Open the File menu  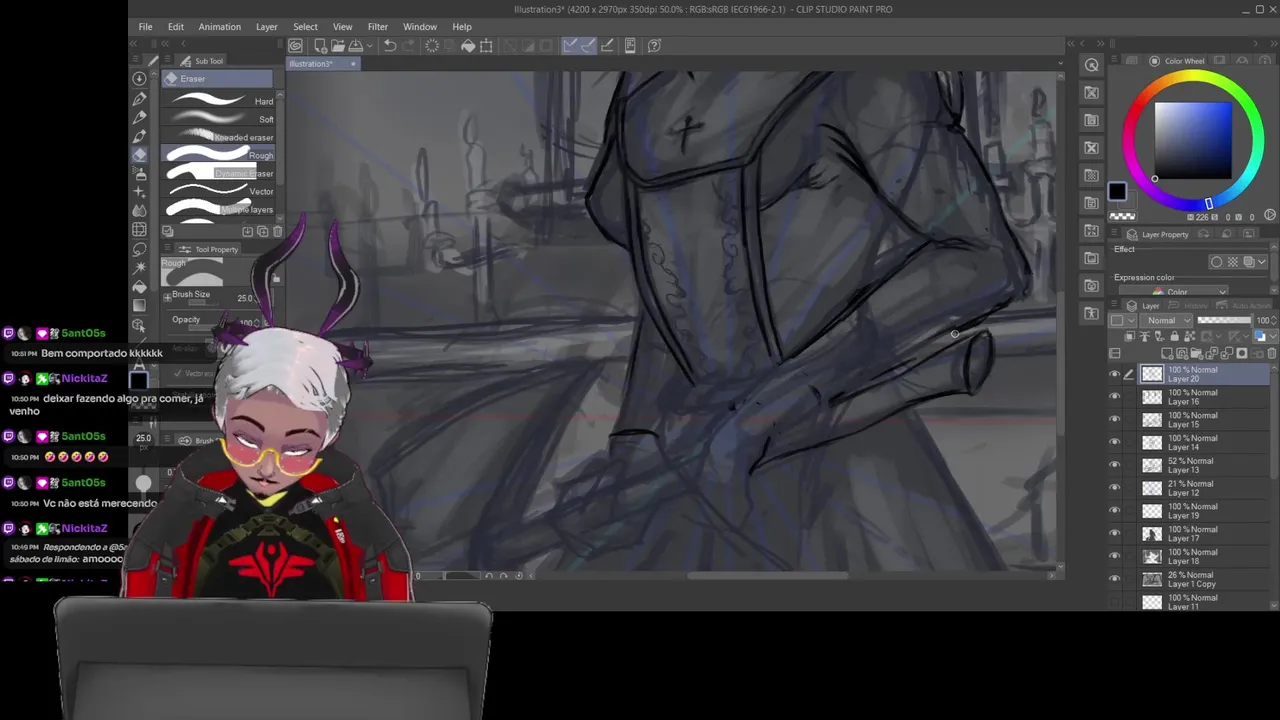click(145, 27)
